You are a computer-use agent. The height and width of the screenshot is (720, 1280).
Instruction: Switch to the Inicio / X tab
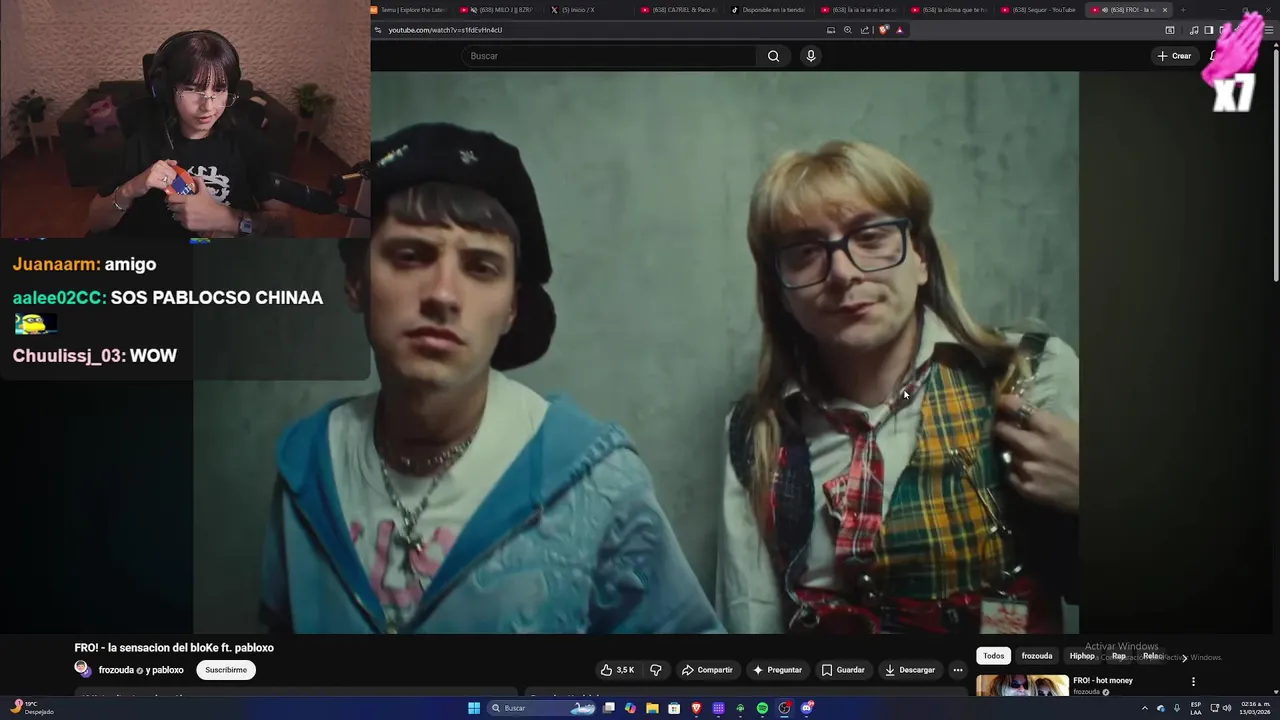tap(588, 10)
